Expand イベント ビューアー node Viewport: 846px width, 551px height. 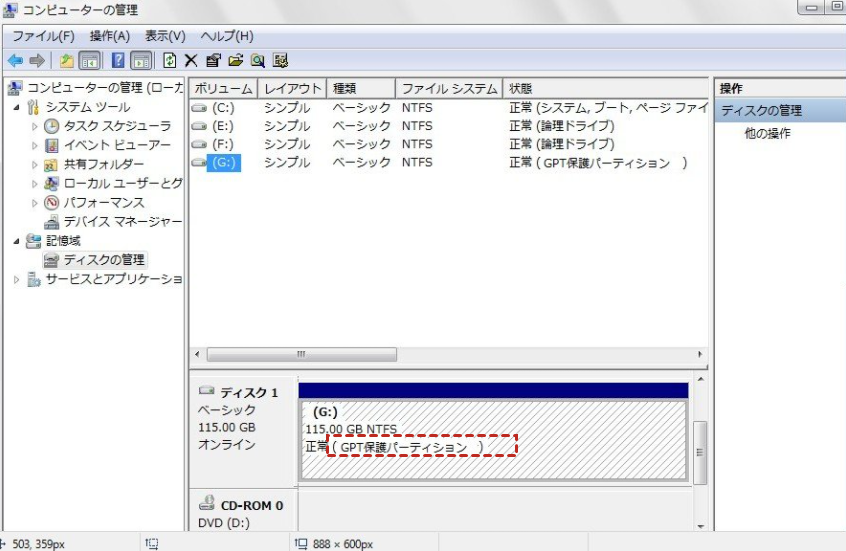tap(35, 145)
